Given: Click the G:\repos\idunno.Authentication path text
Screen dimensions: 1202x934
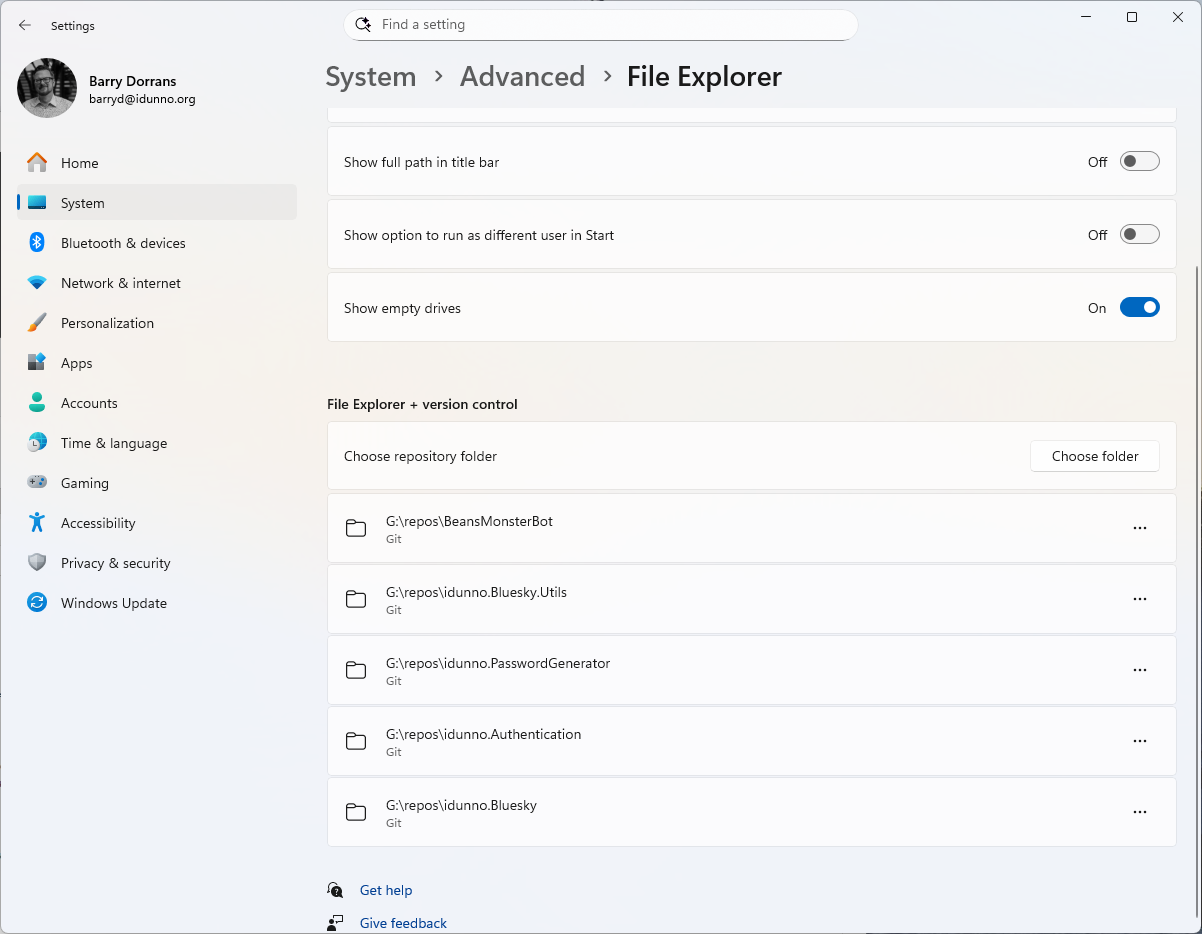Looking at the screenshot, I should click(483, 734).
